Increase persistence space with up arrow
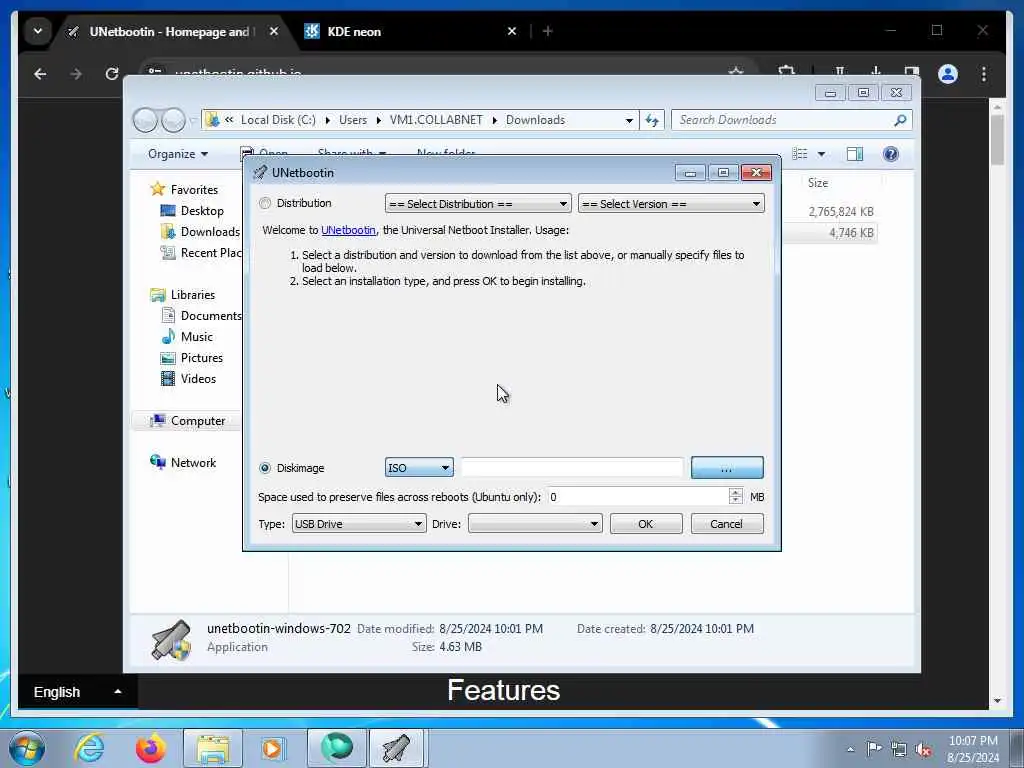The height and width of the screenshot is (768, 1024). [735, 492]
